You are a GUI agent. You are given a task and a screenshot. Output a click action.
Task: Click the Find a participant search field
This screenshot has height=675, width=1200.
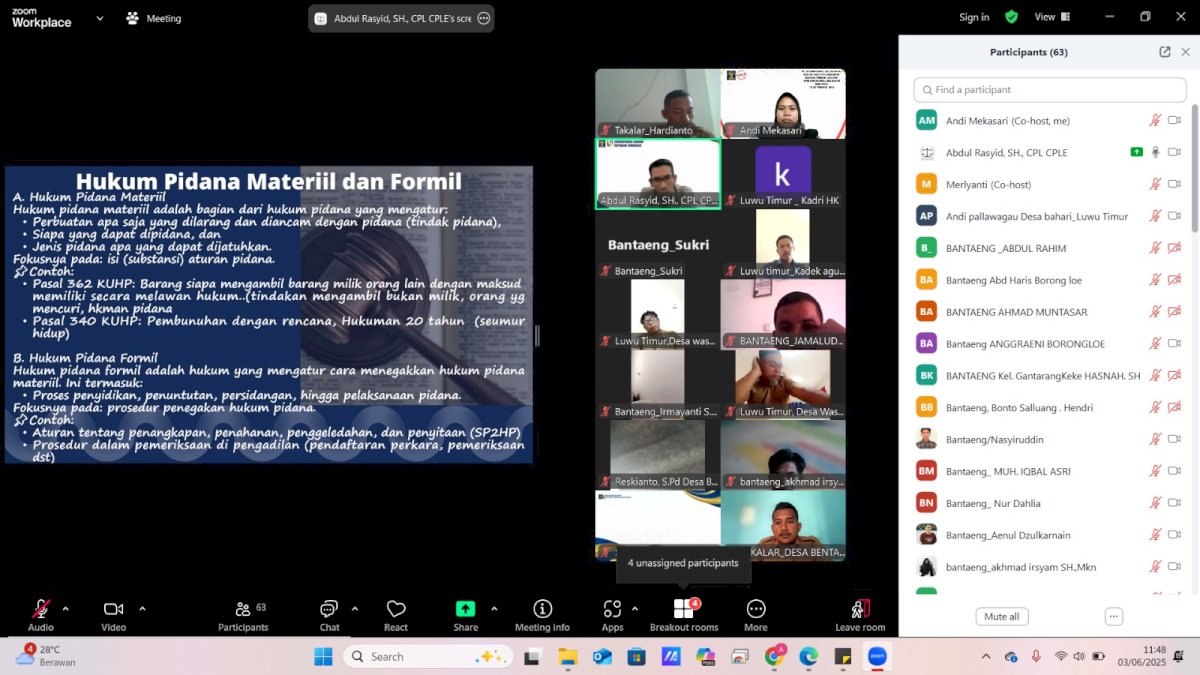click(1050, 90)
